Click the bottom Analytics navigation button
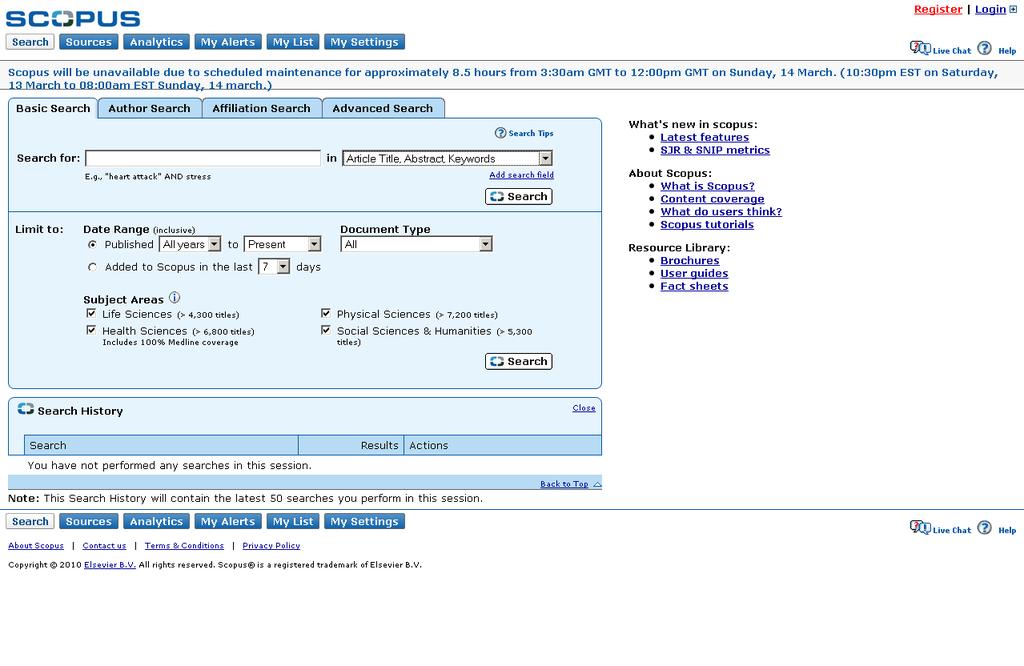The width and height of the screenshot is (1024, 666). (156, 521)
